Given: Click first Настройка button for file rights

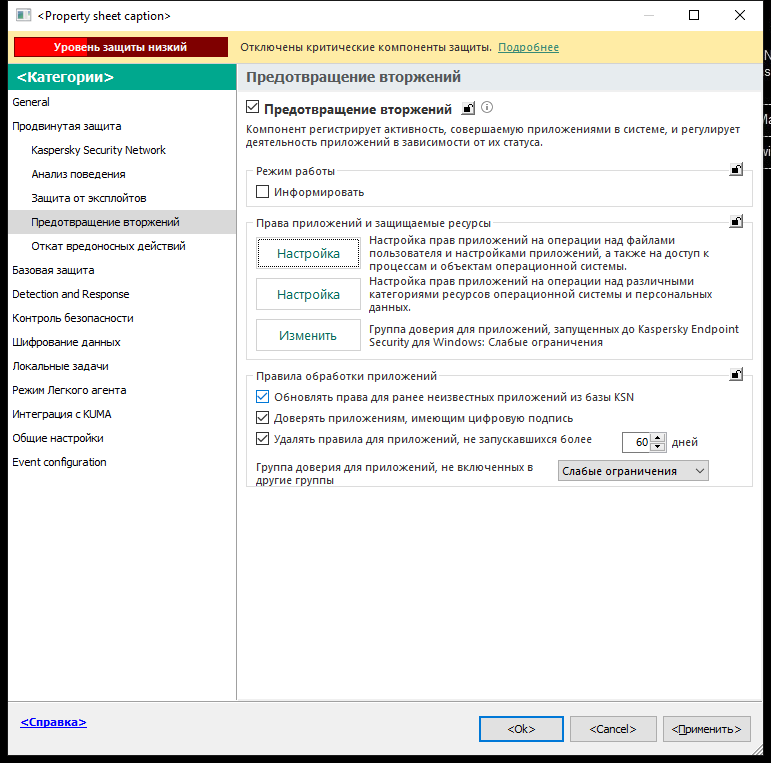Looking at the screenshot, I should coord(308,253).
